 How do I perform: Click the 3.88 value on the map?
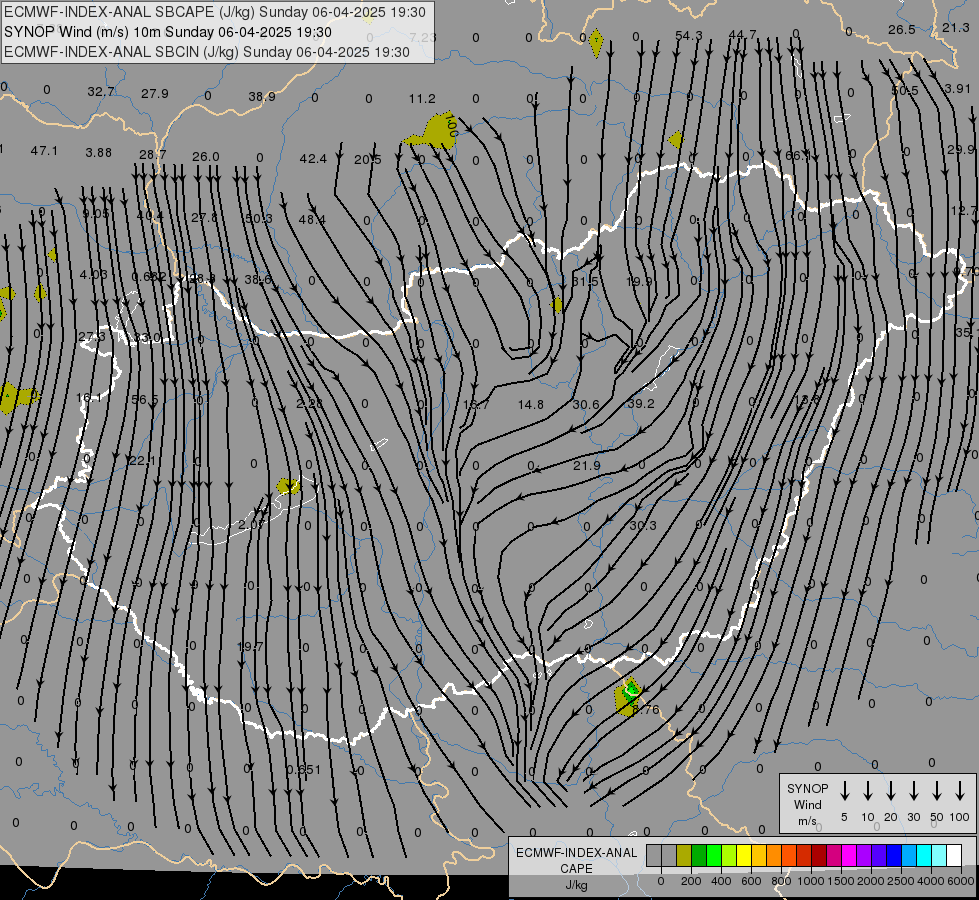coord(99,152)
